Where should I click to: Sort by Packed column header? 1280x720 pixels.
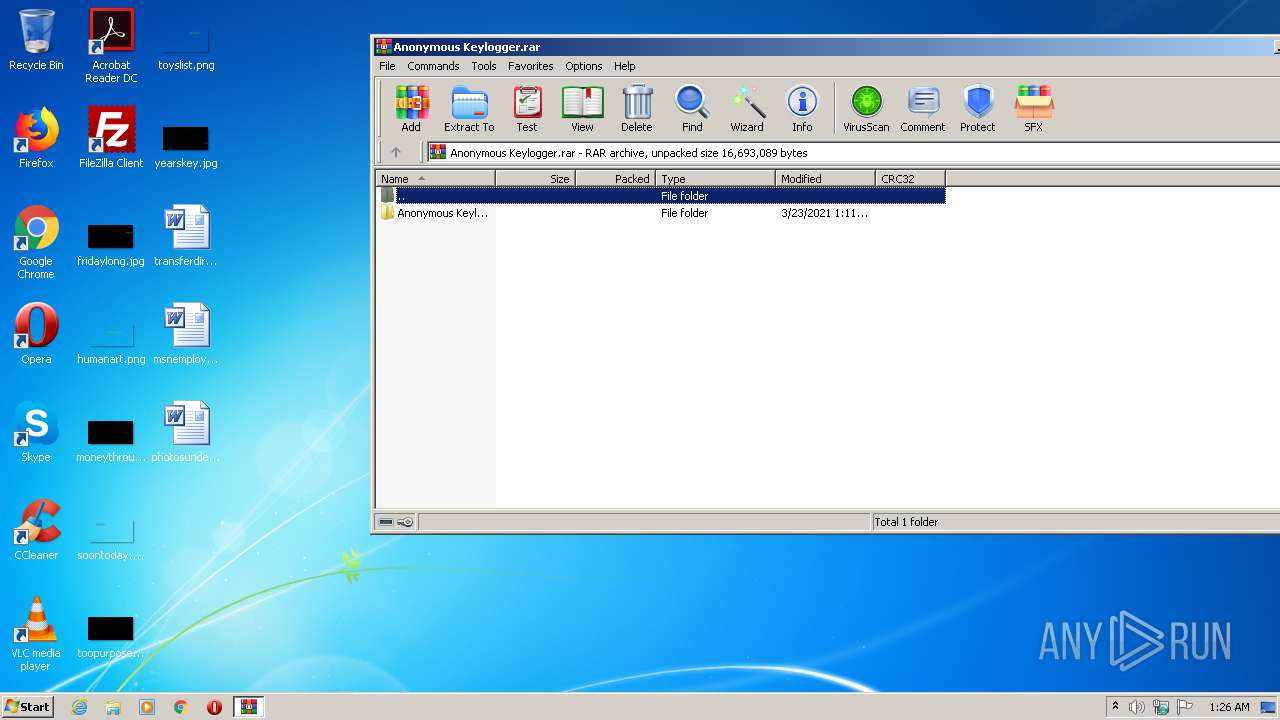616,179
